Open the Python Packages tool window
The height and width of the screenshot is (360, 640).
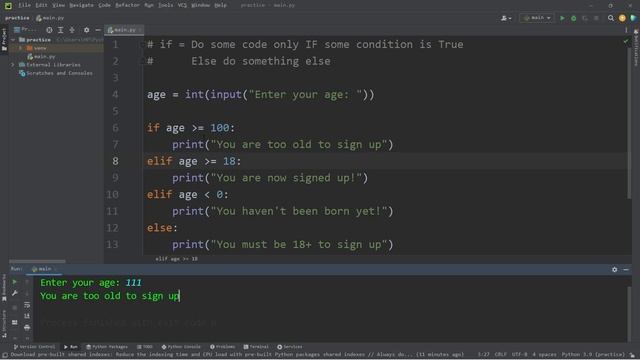(x=107, y=347)
